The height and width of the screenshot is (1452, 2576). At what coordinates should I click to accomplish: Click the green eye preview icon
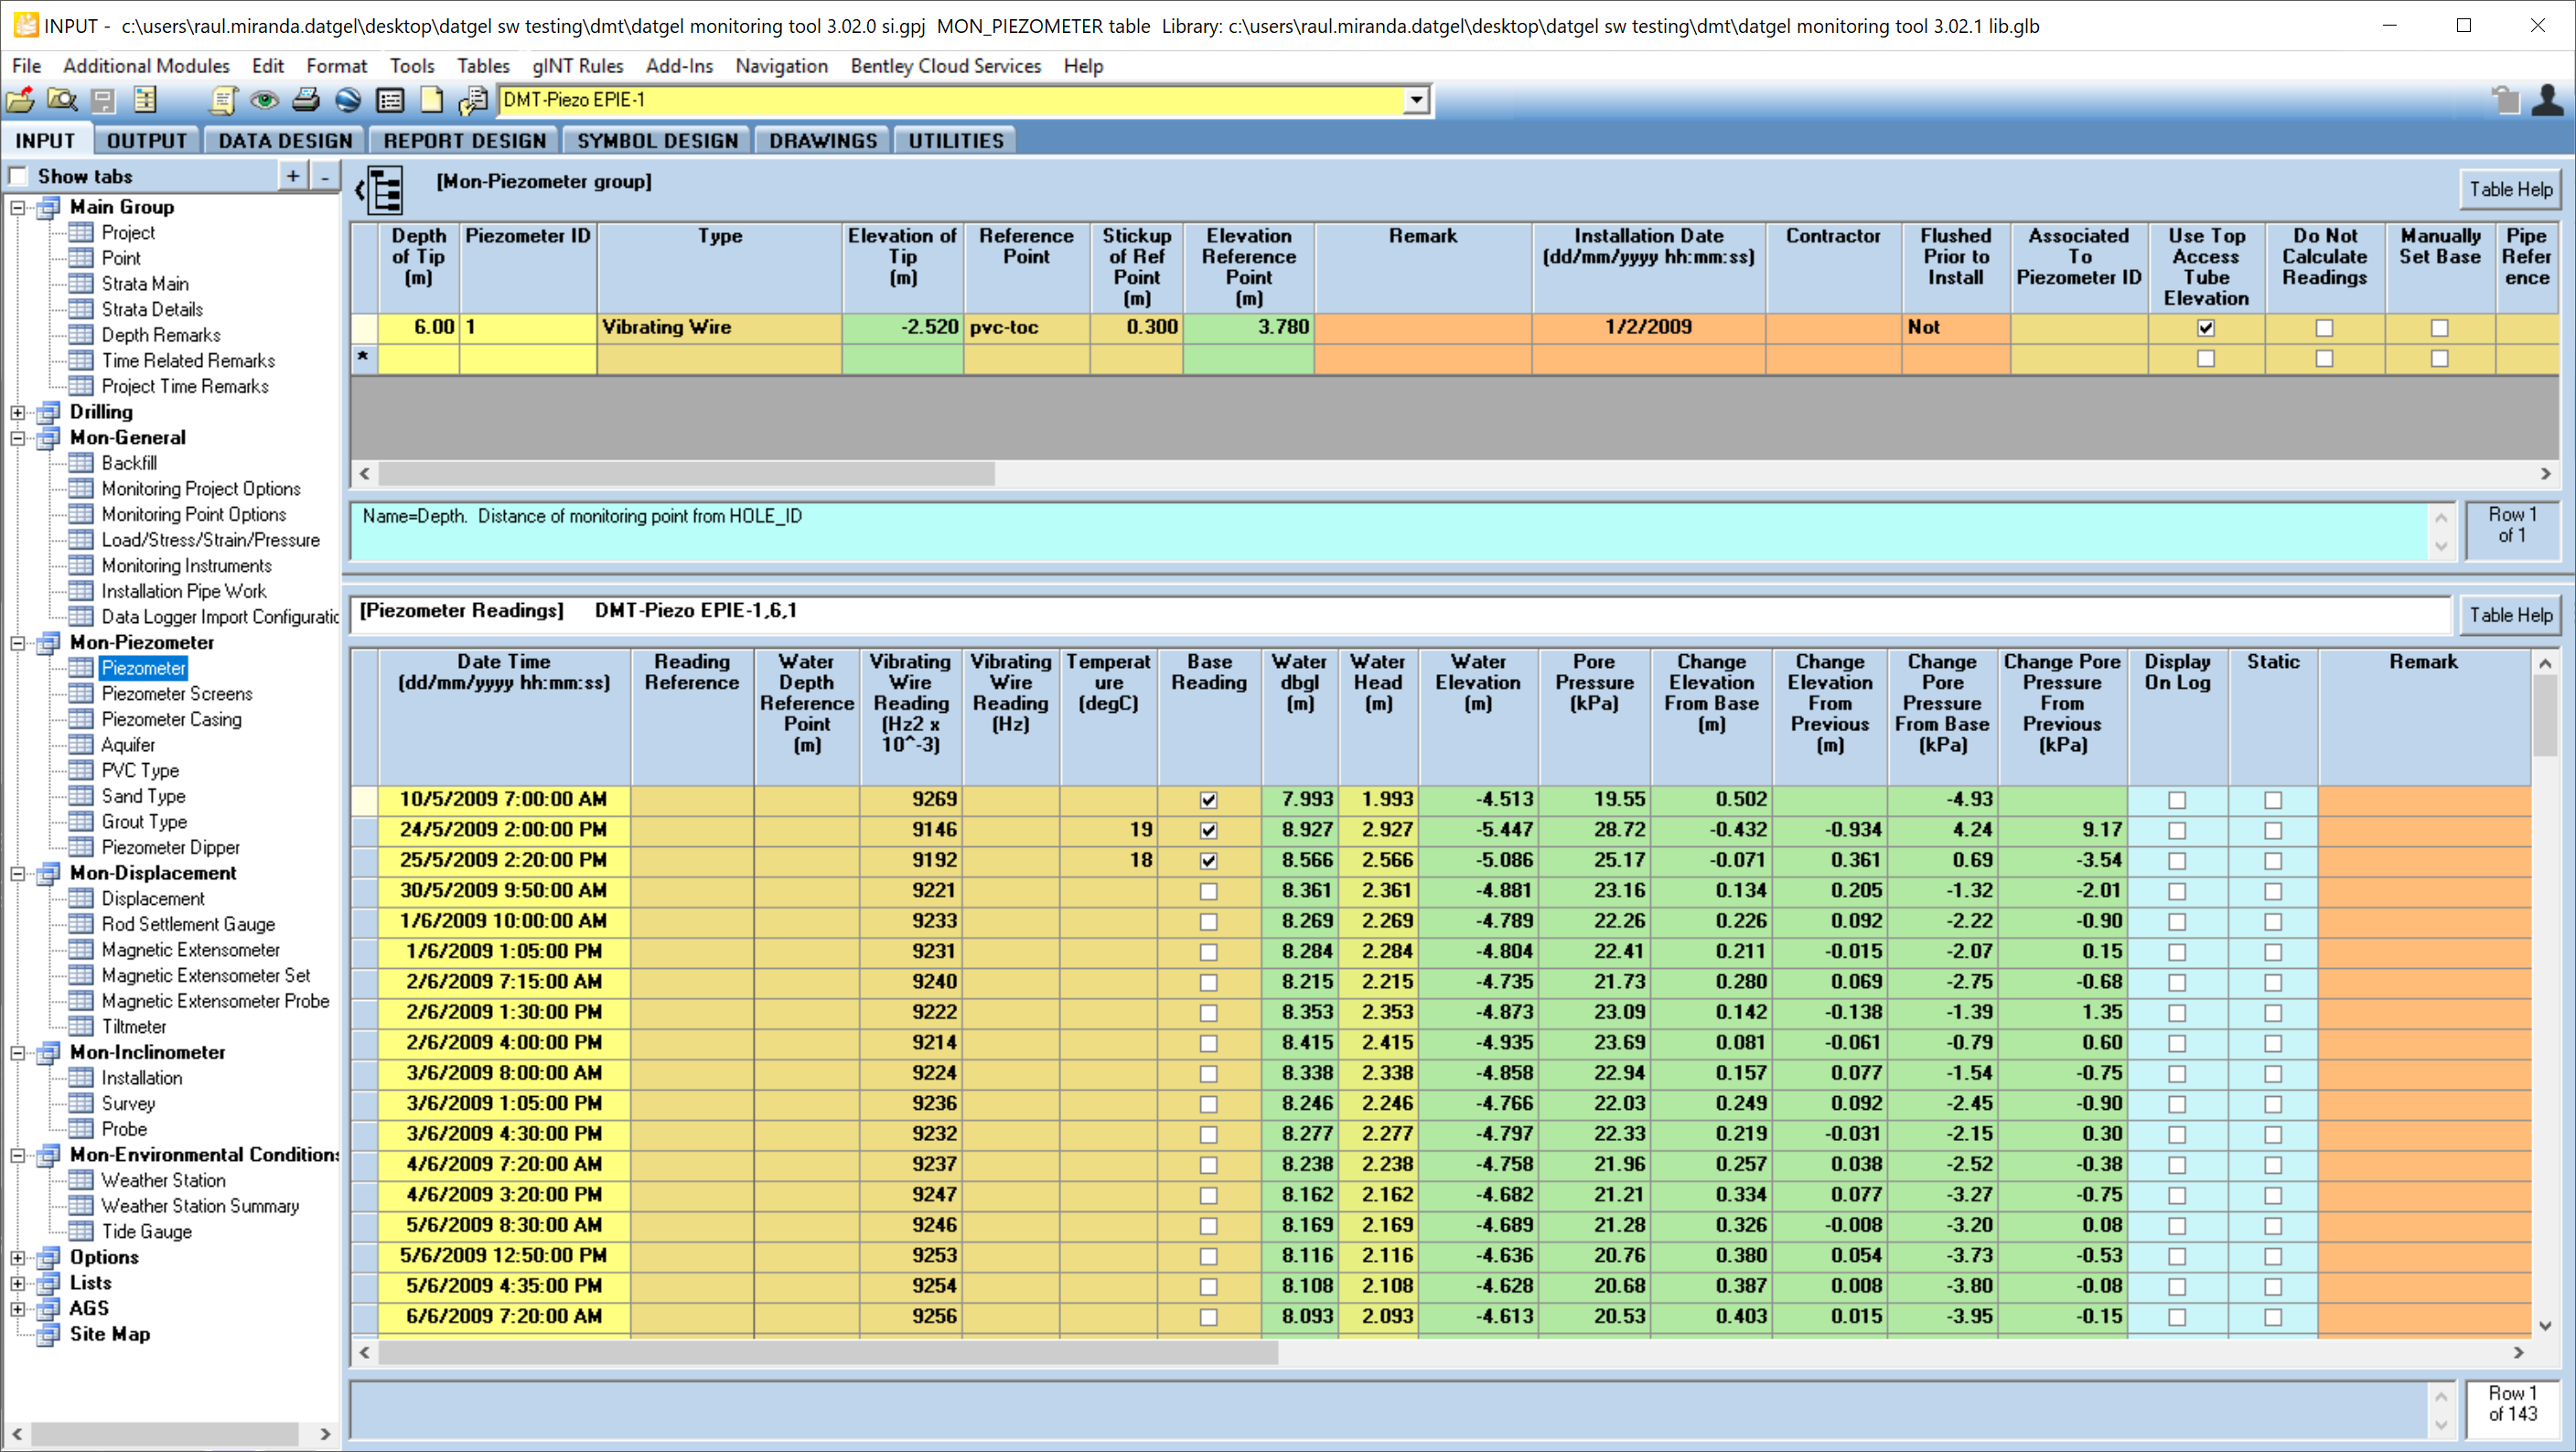264,100
